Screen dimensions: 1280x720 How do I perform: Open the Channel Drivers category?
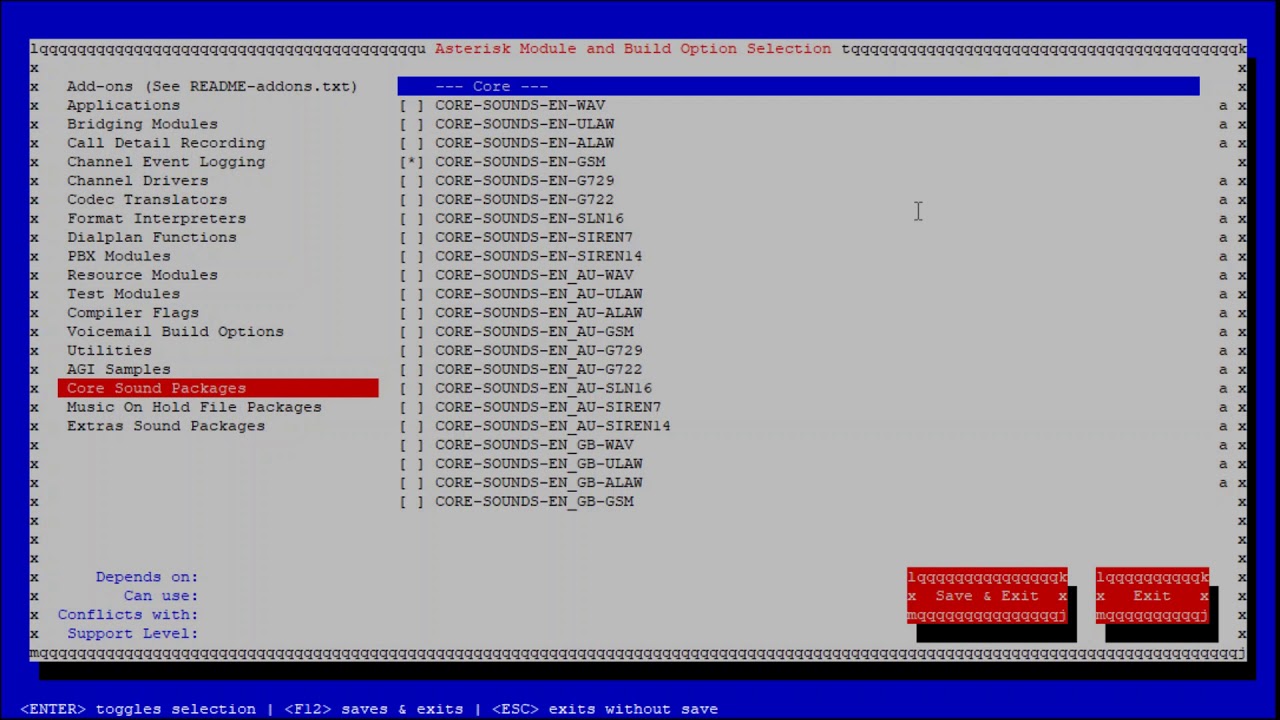coord(138,181)
